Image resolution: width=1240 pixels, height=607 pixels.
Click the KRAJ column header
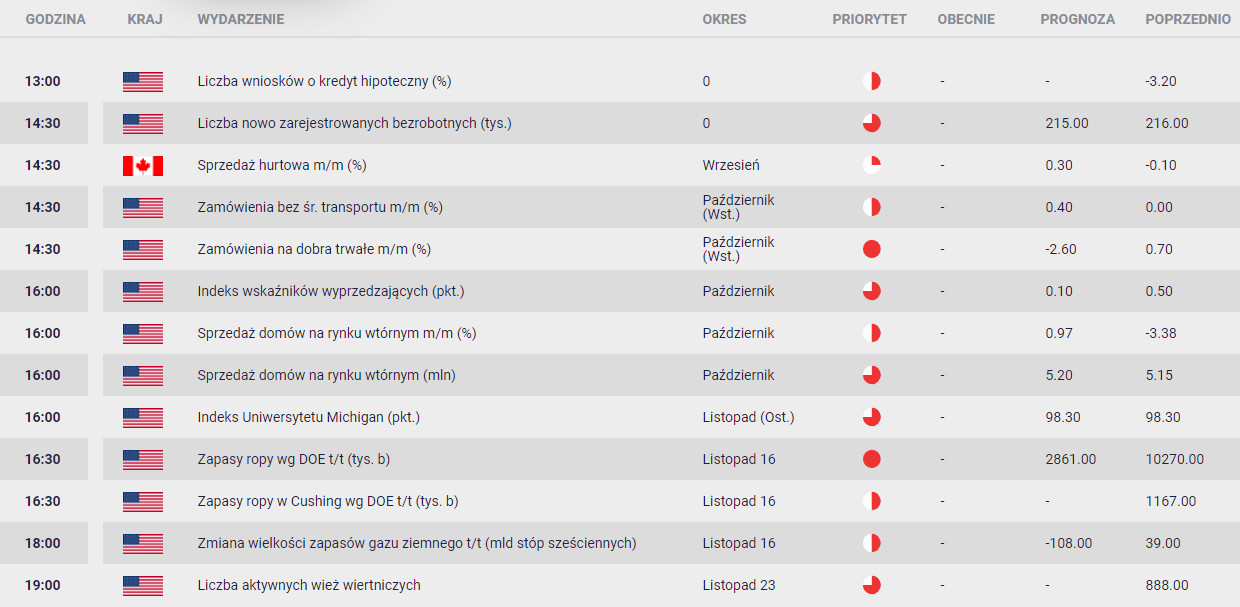click(x=145, y=19)
